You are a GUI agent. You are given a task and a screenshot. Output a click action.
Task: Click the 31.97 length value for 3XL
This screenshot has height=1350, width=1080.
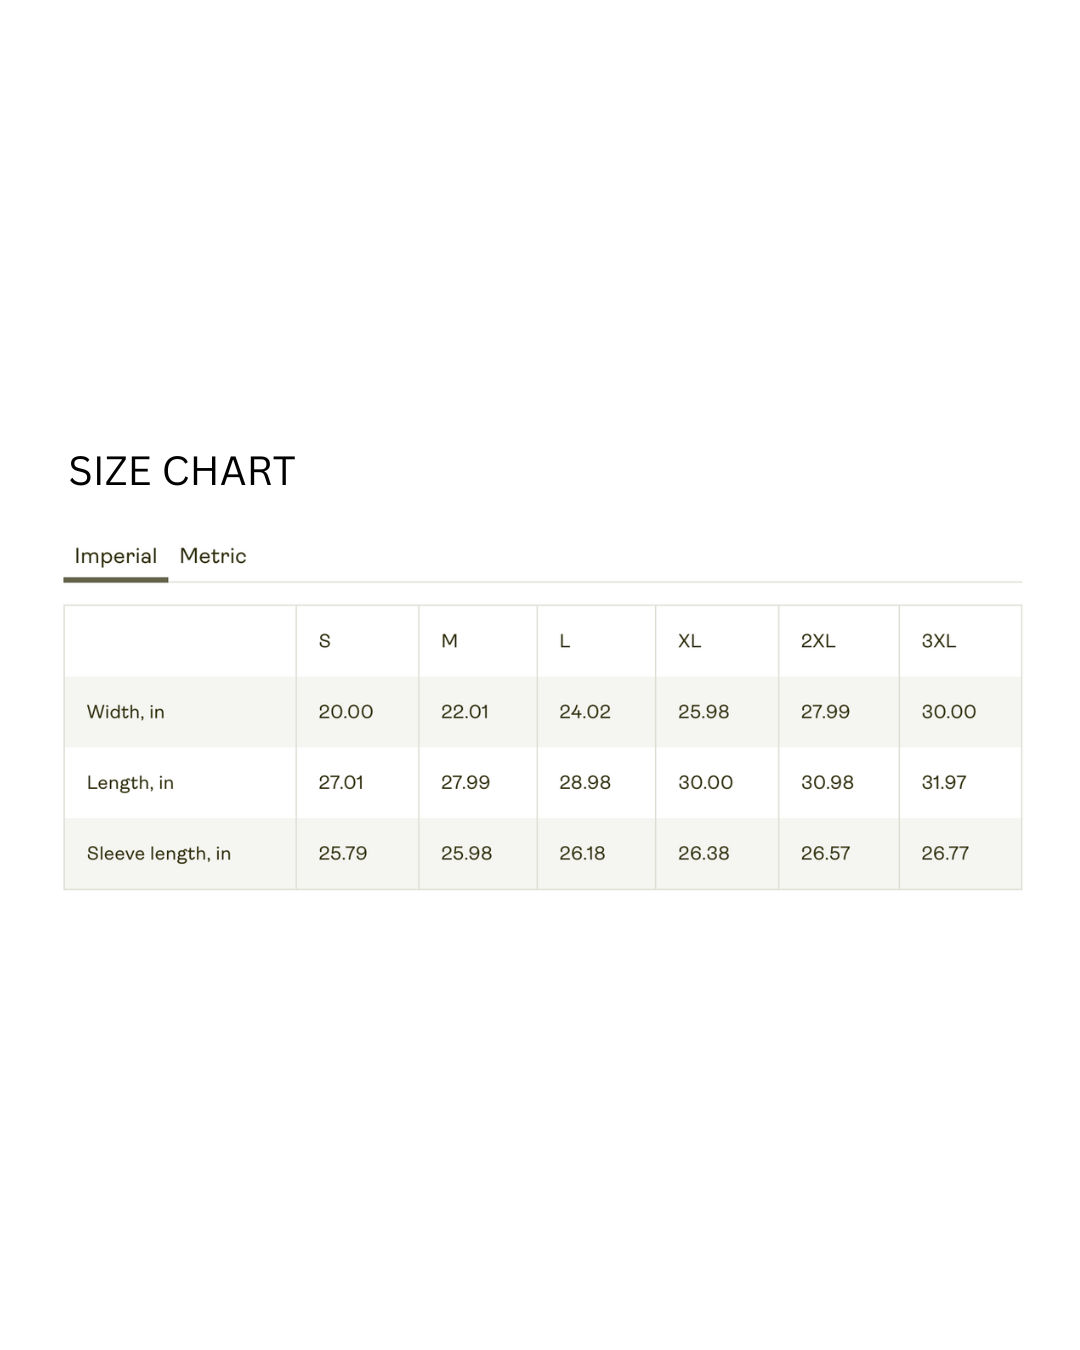(x=944, y=783)
